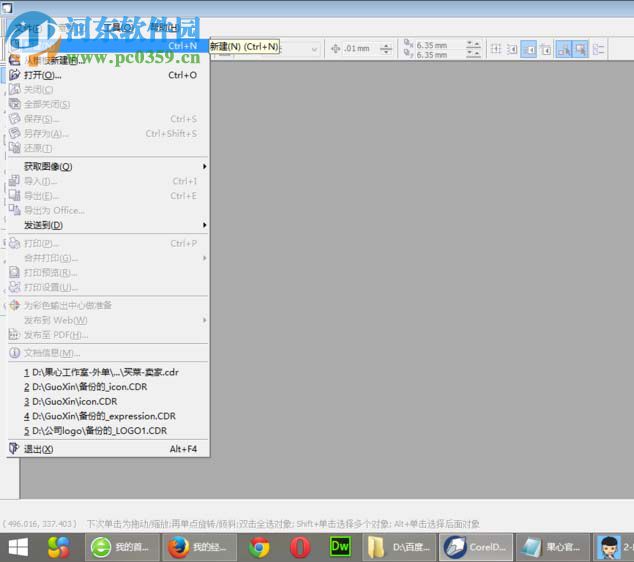
Task: Select 全部关闭(S) menu entry
Action: tap(108, 104)
